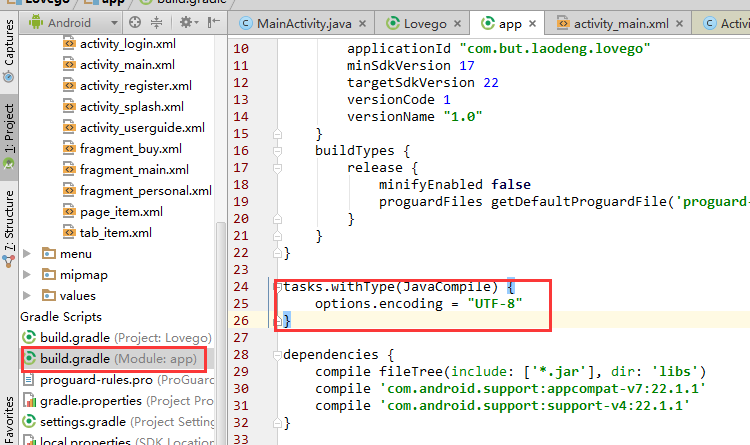Switch to the activity_main.xml editor tab
Screen dimensions: 750x445
pyautogui.click(x=621, y=23)
